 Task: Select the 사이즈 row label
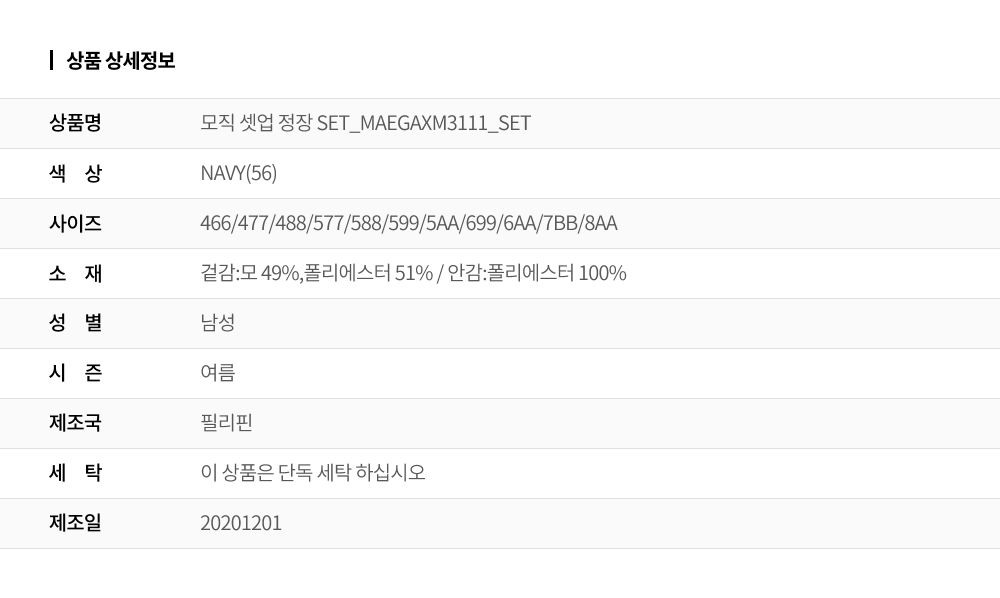[x=75, y=223]
